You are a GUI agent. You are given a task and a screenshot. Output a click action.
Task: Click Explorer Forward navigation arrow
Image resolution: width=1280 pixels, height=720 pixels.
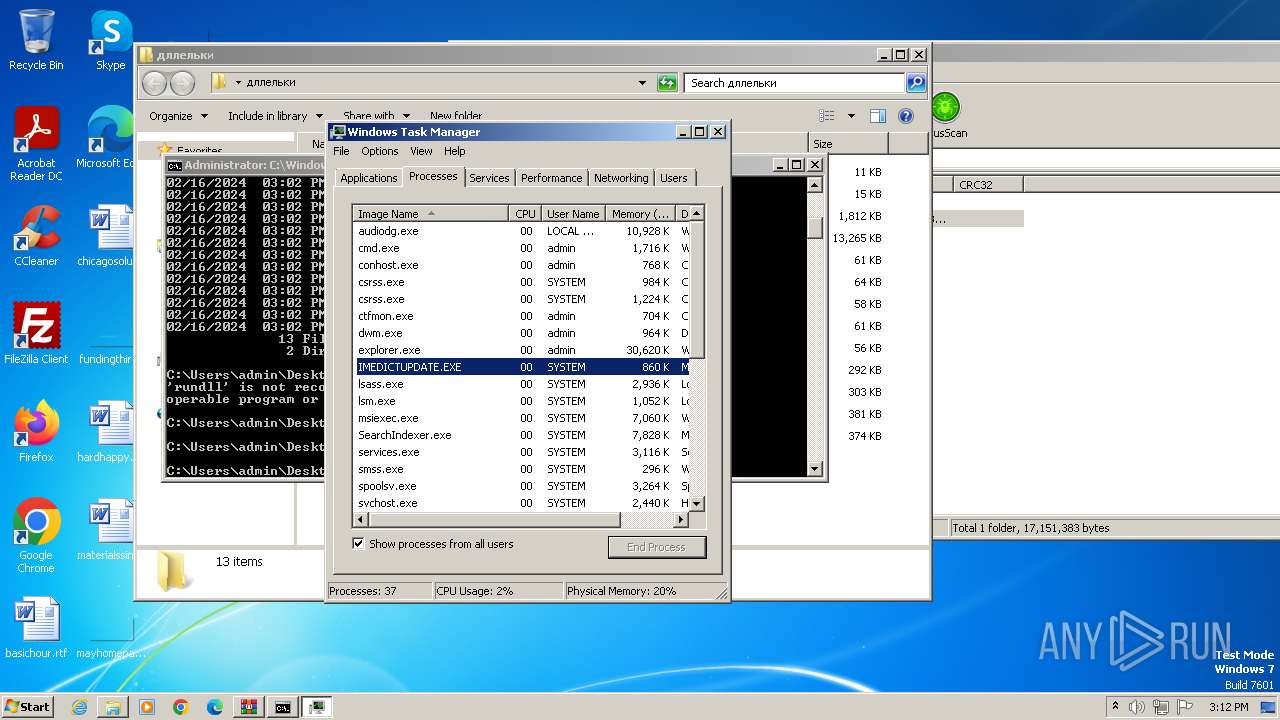coord(182,83)
